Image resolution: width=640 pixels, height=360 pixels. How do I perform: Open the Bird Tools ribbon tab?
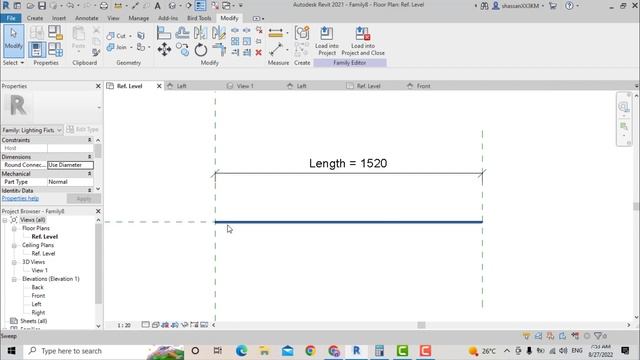(199, 18)
